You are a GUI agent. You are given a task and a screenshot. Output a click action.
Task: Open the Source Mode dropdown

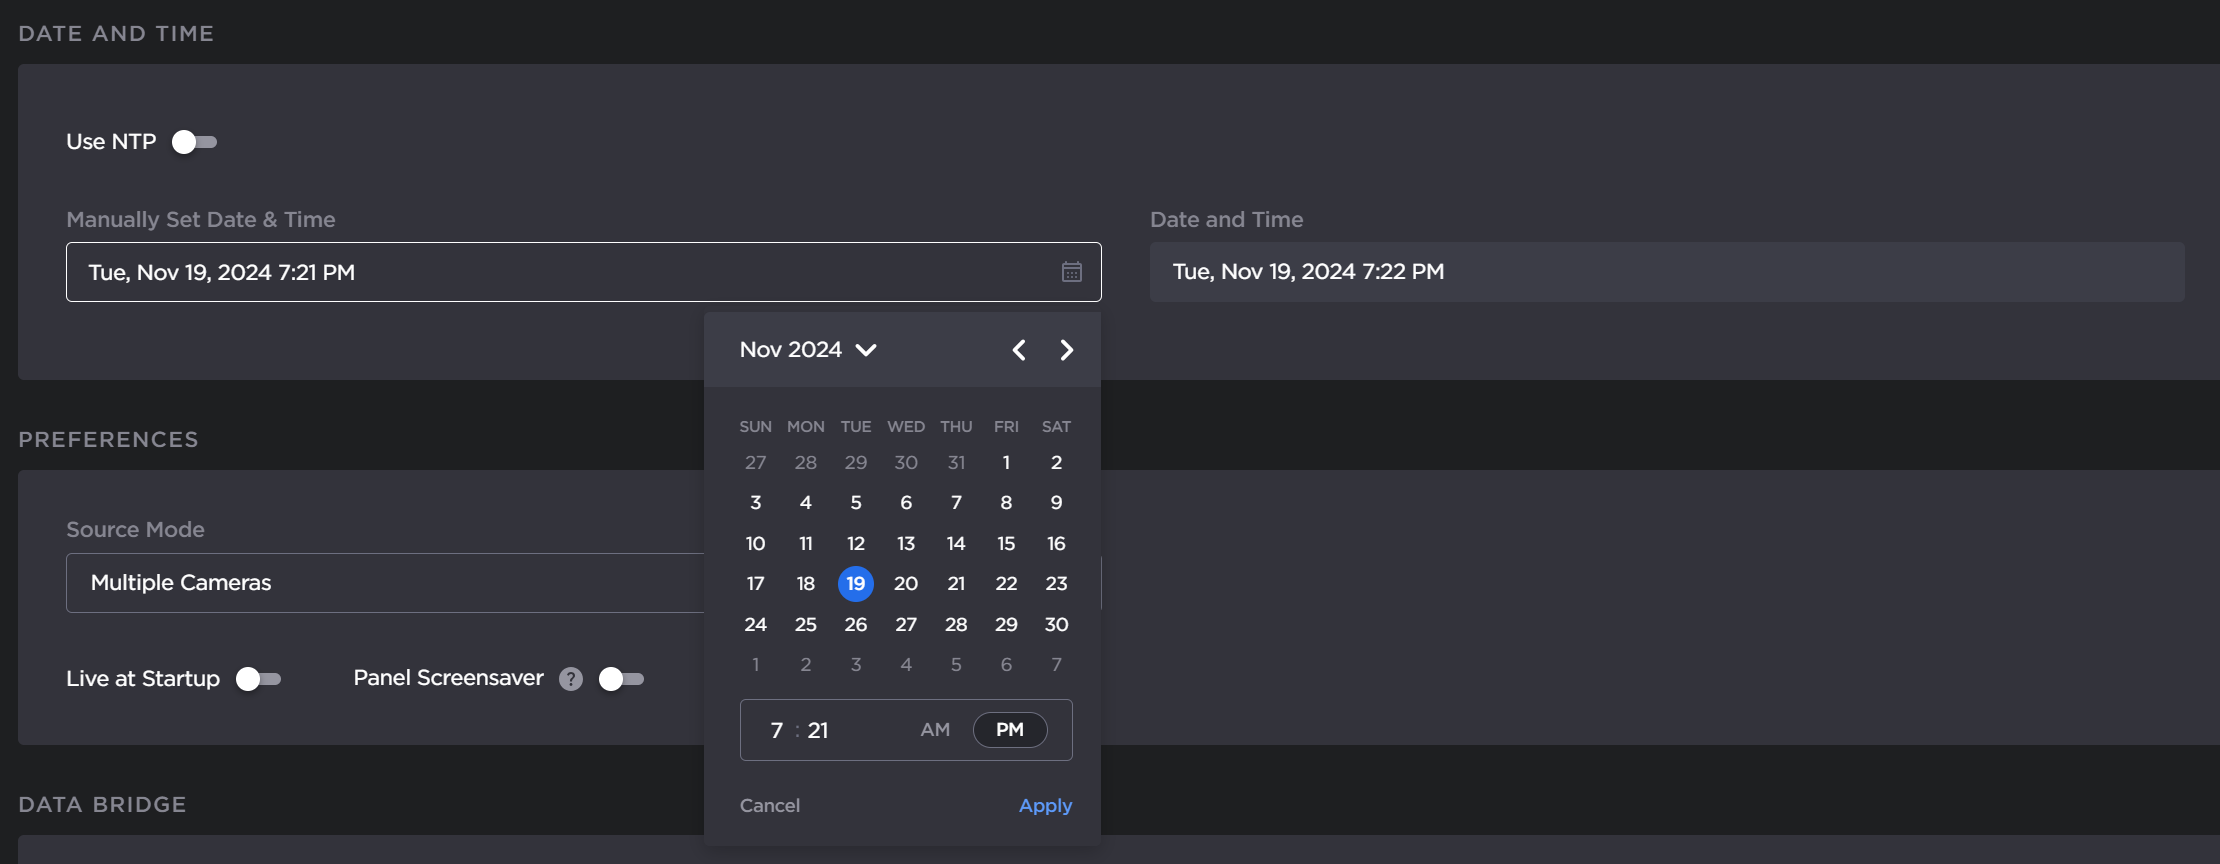tap(385, 583)
